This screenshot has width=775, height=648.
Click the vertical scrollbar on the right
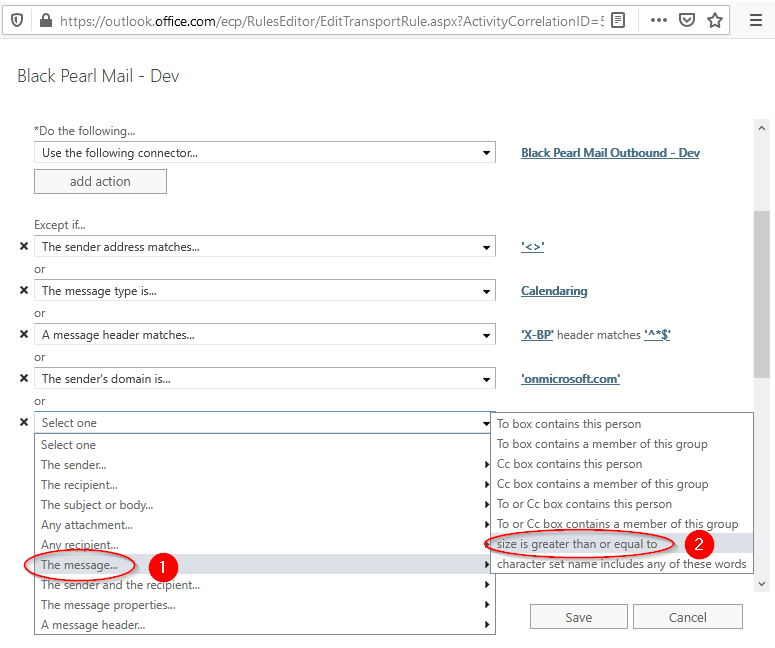pyautogui.click(x=762, y=290)
